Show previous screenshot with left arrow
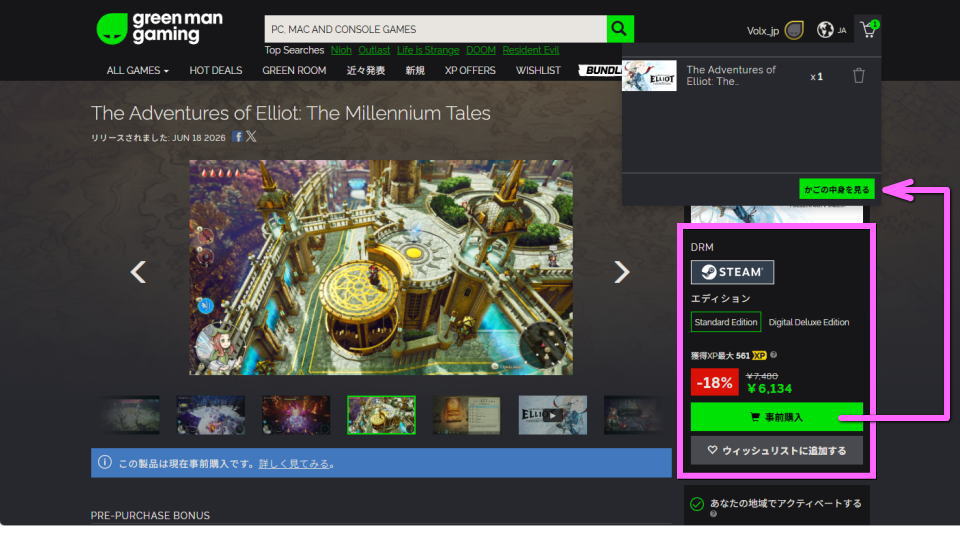 [x=139, y=271]
